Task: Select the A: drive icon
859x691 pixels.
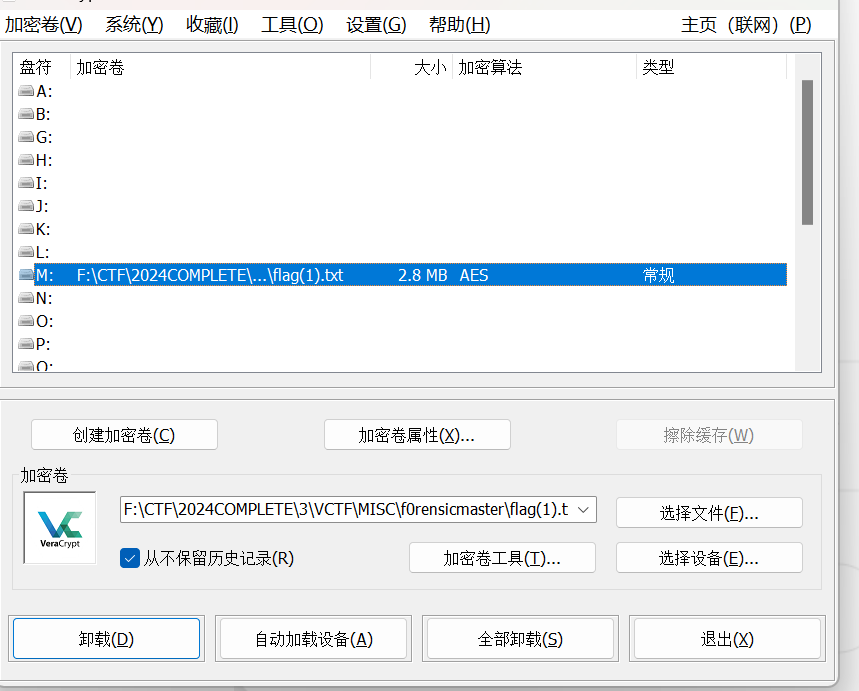Action: [x=26, y=91]
